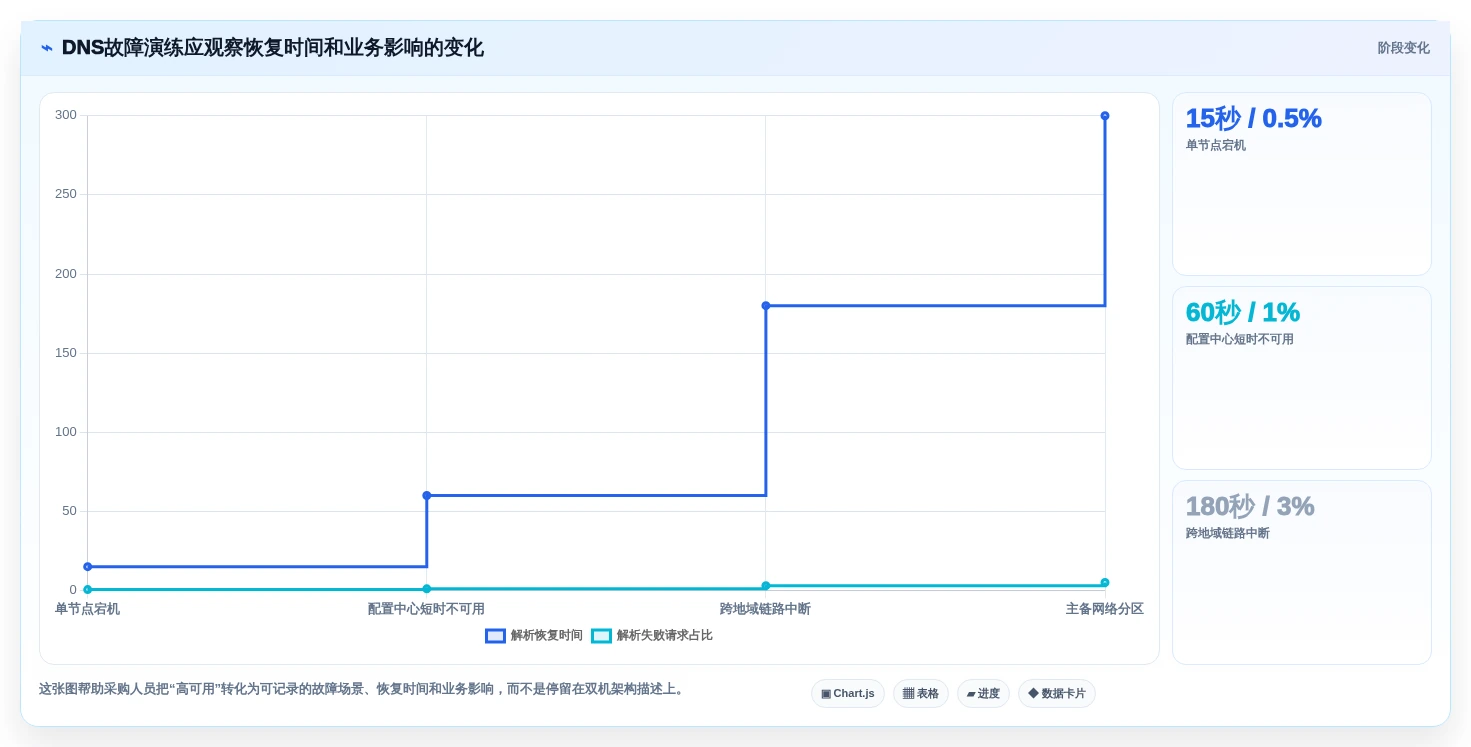Click the 阶段变化 label in the header
1471x747 pixels.
click(1403, 48)
